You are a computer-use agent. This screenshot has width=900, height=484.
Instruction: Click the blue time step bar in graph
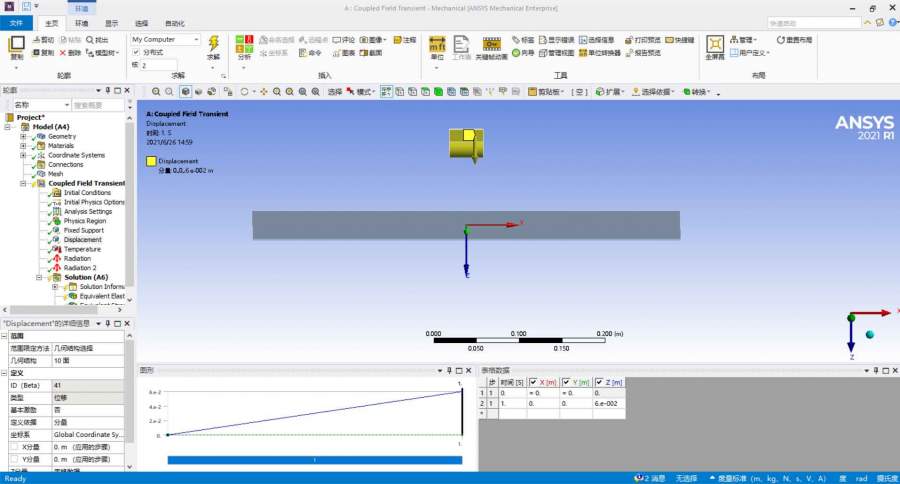315,460
